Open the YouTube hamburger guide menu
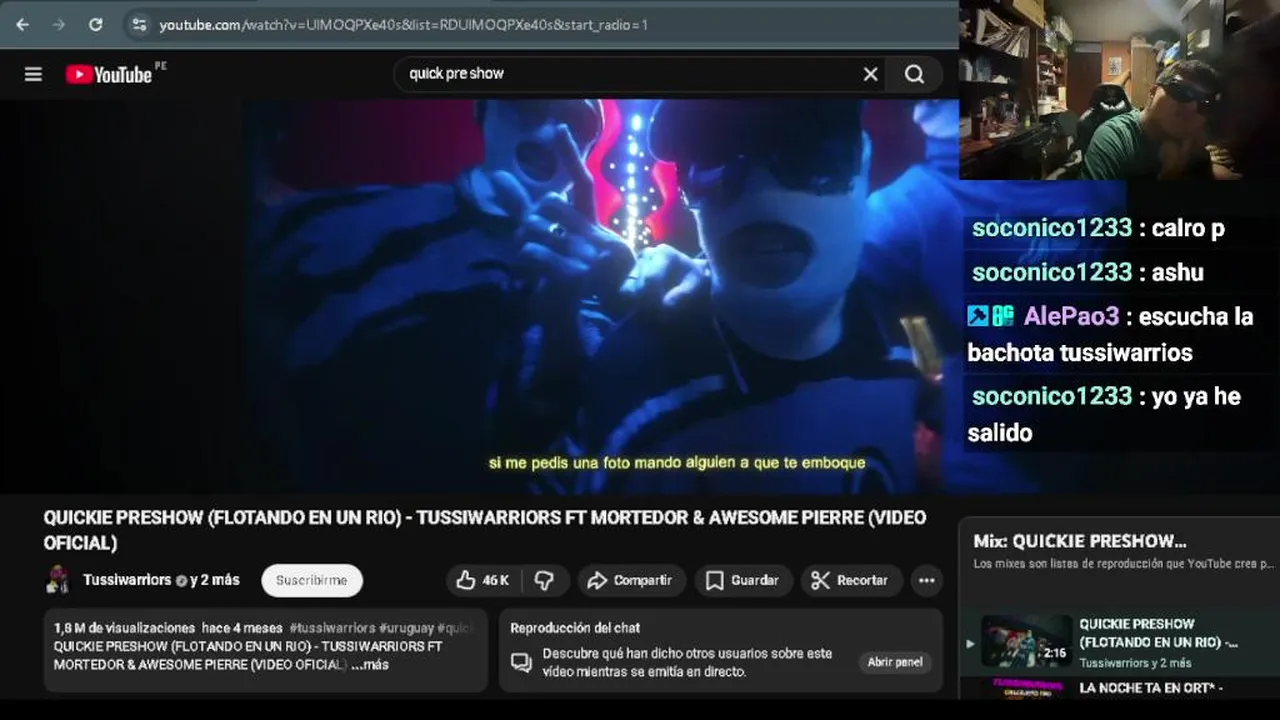Image resolution: width=1280 pixels, height=720 pixels. coord(33,74)
